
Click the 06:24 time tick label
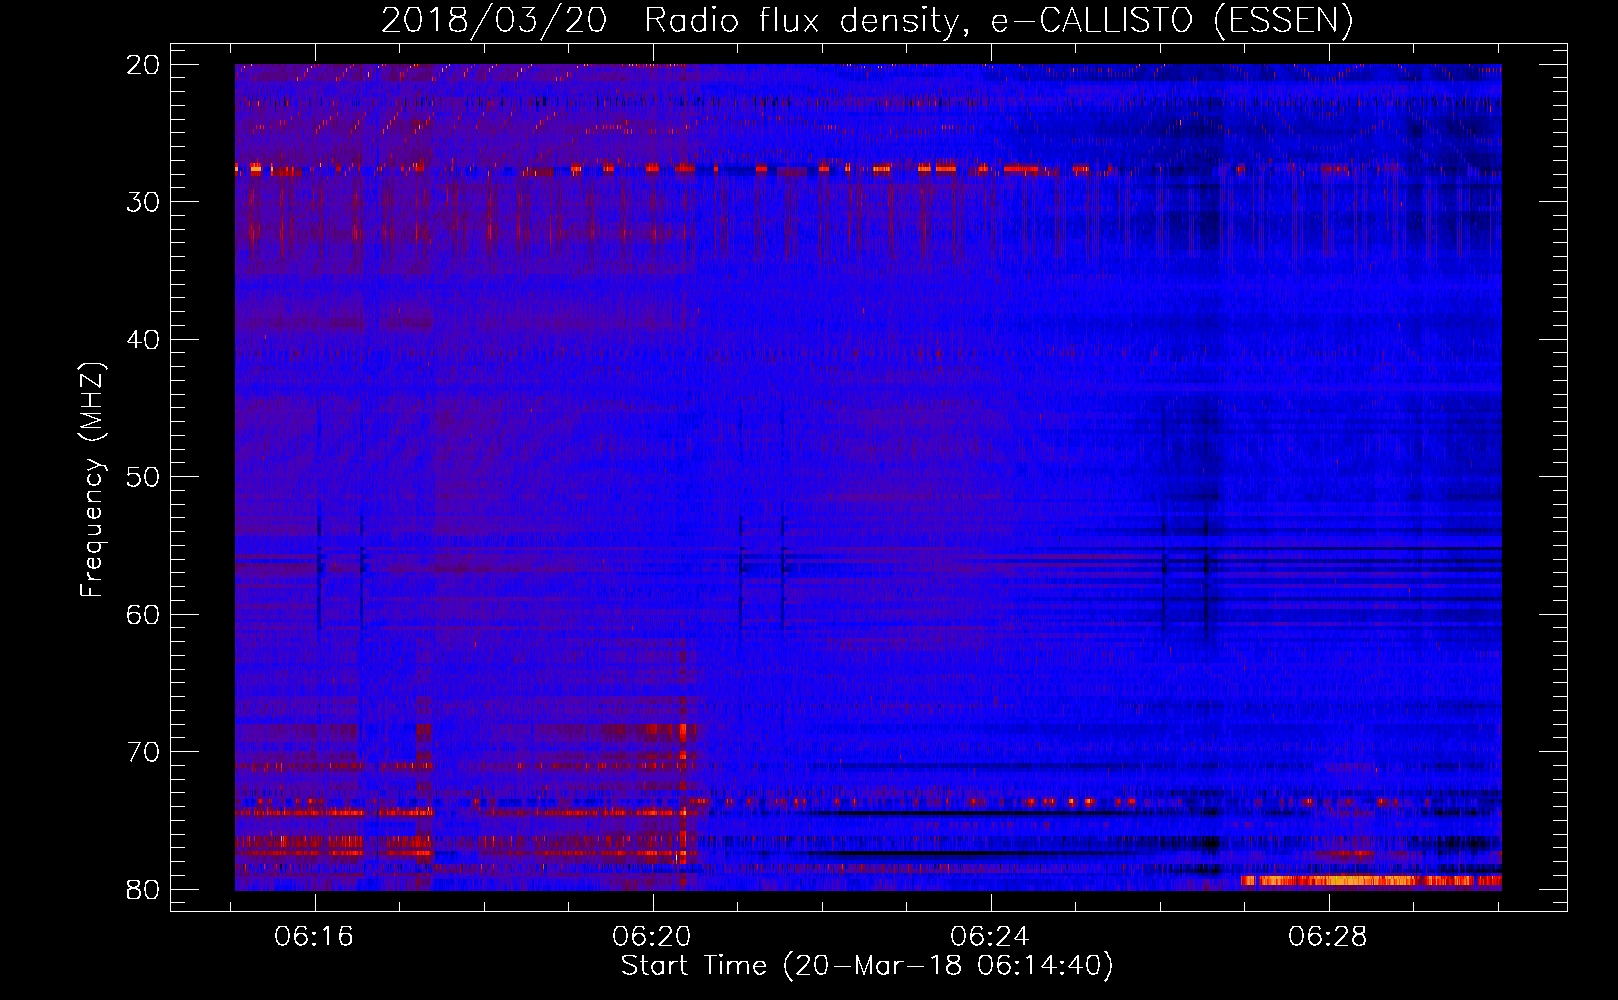coord(990,937)
